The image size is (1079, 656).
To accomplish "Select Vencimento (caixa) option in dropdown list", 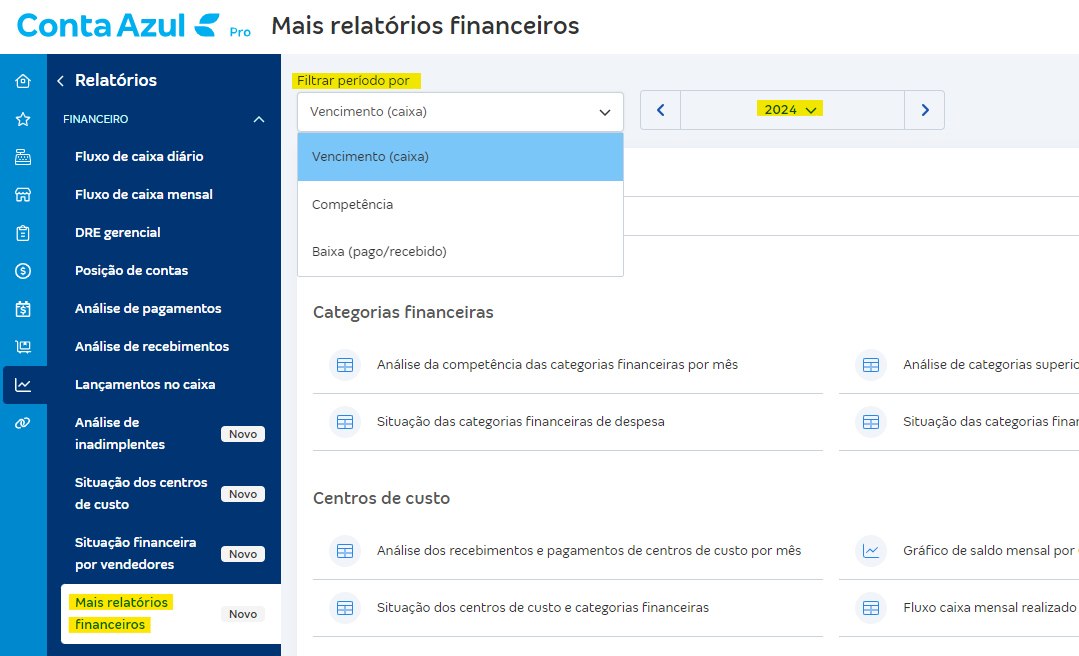I will point(460,157).
